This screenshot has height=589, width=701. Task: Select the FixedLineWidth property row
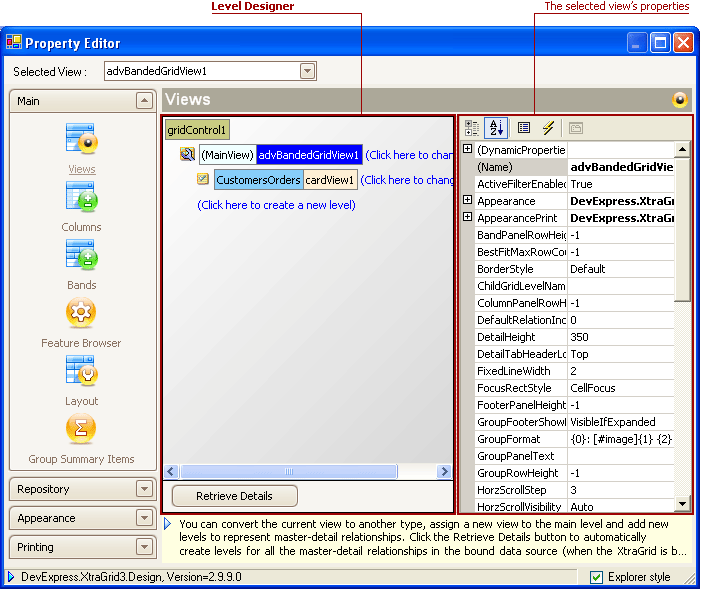[x=575, y=371]
